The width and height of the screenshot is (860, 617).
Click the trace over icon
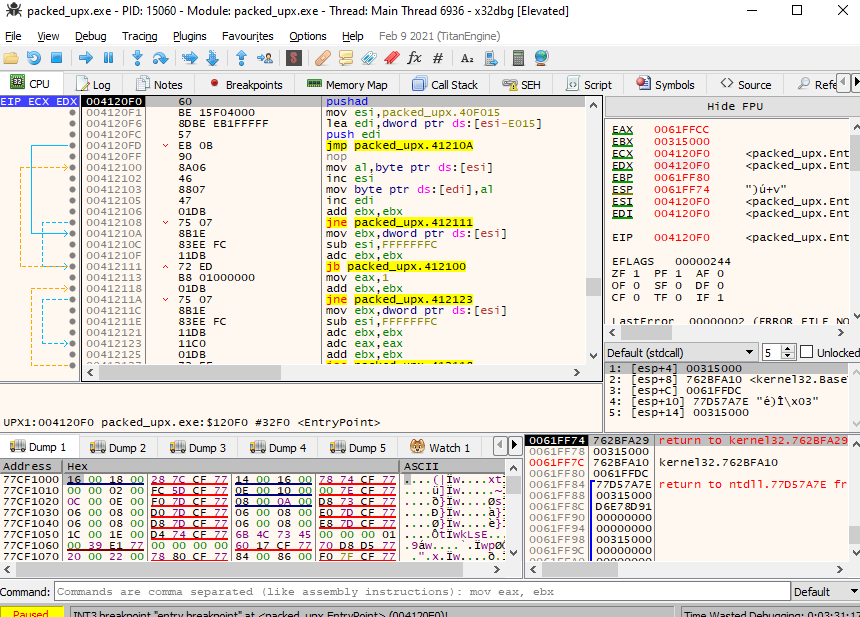point(212,58)
